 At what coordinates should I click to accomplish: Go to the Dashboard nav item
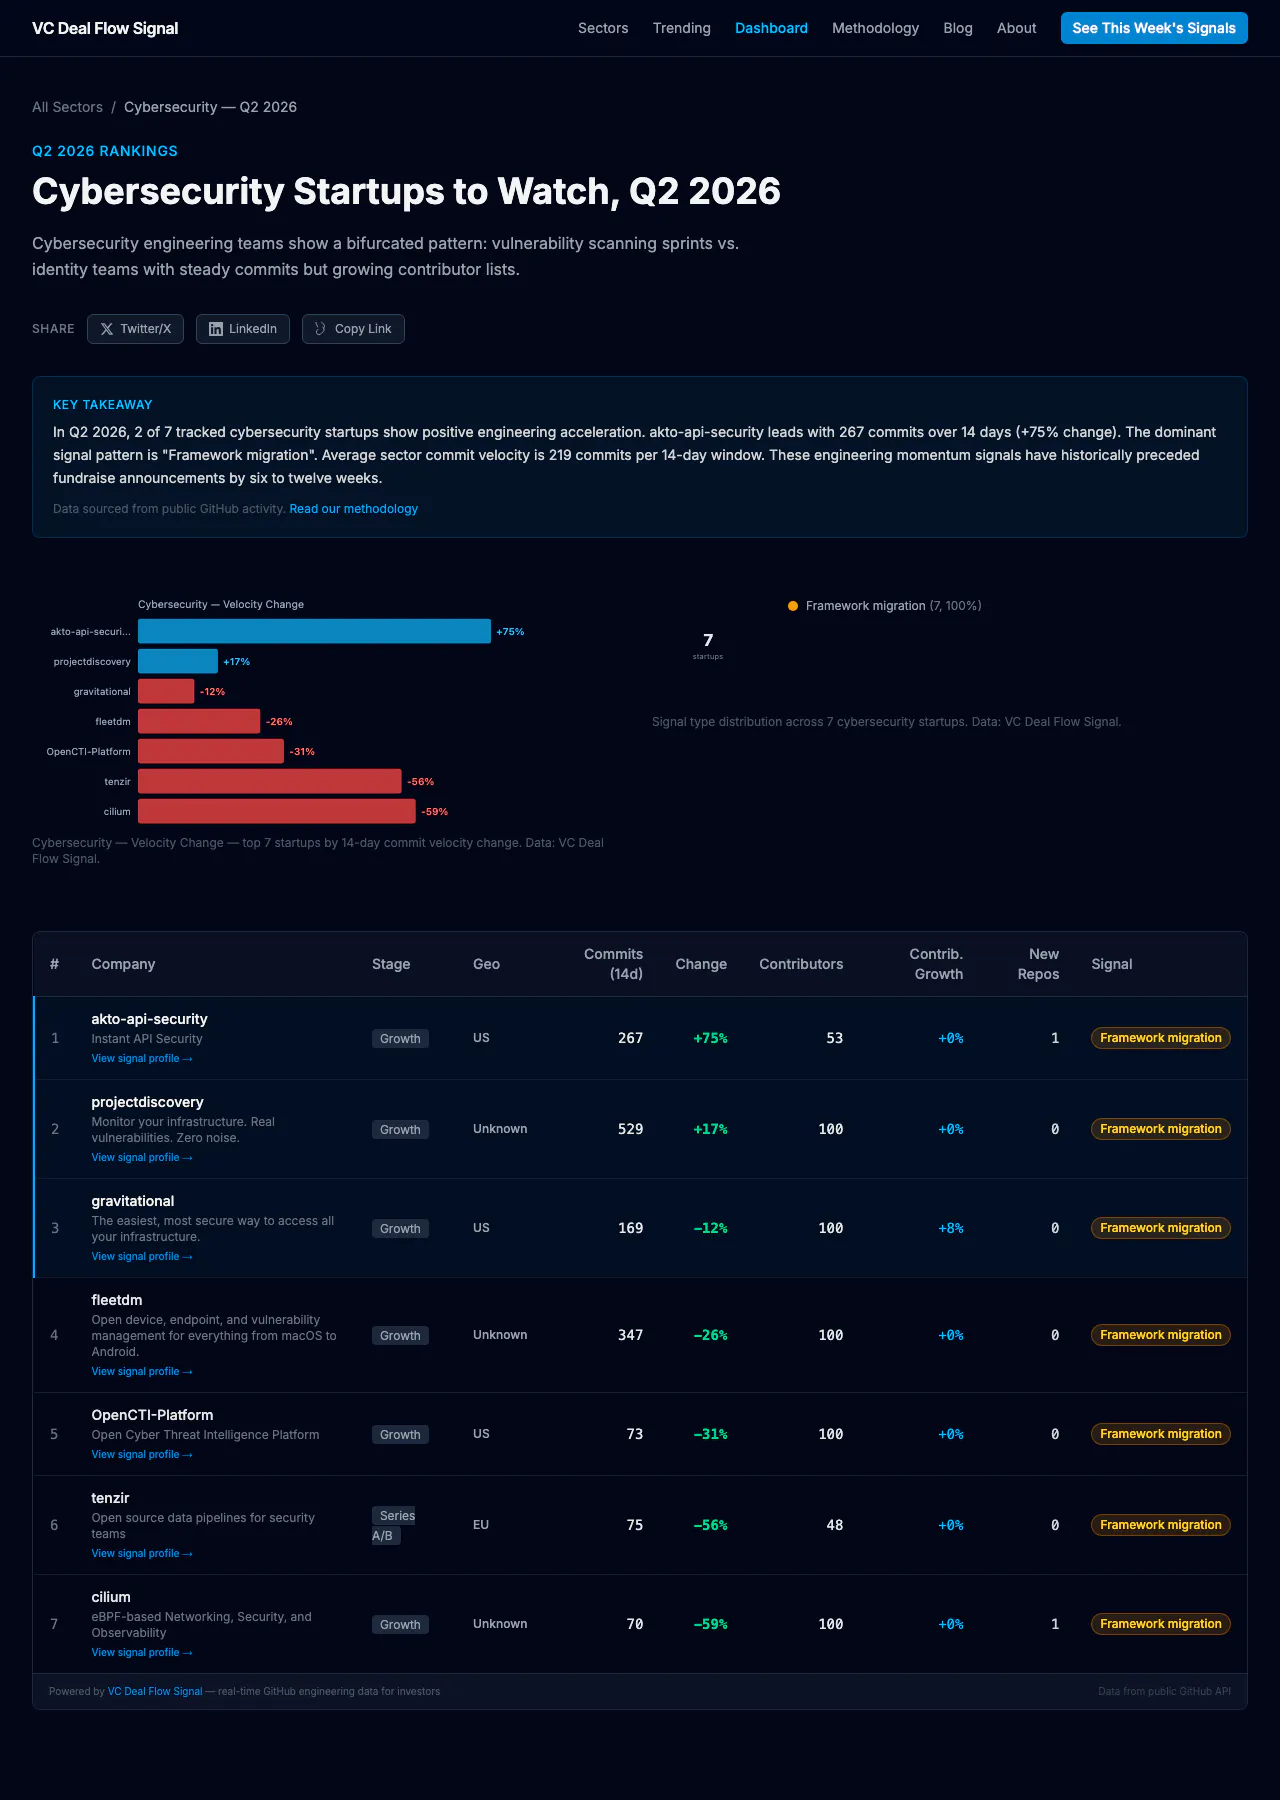pyautogui.click(x=771, y=28)
